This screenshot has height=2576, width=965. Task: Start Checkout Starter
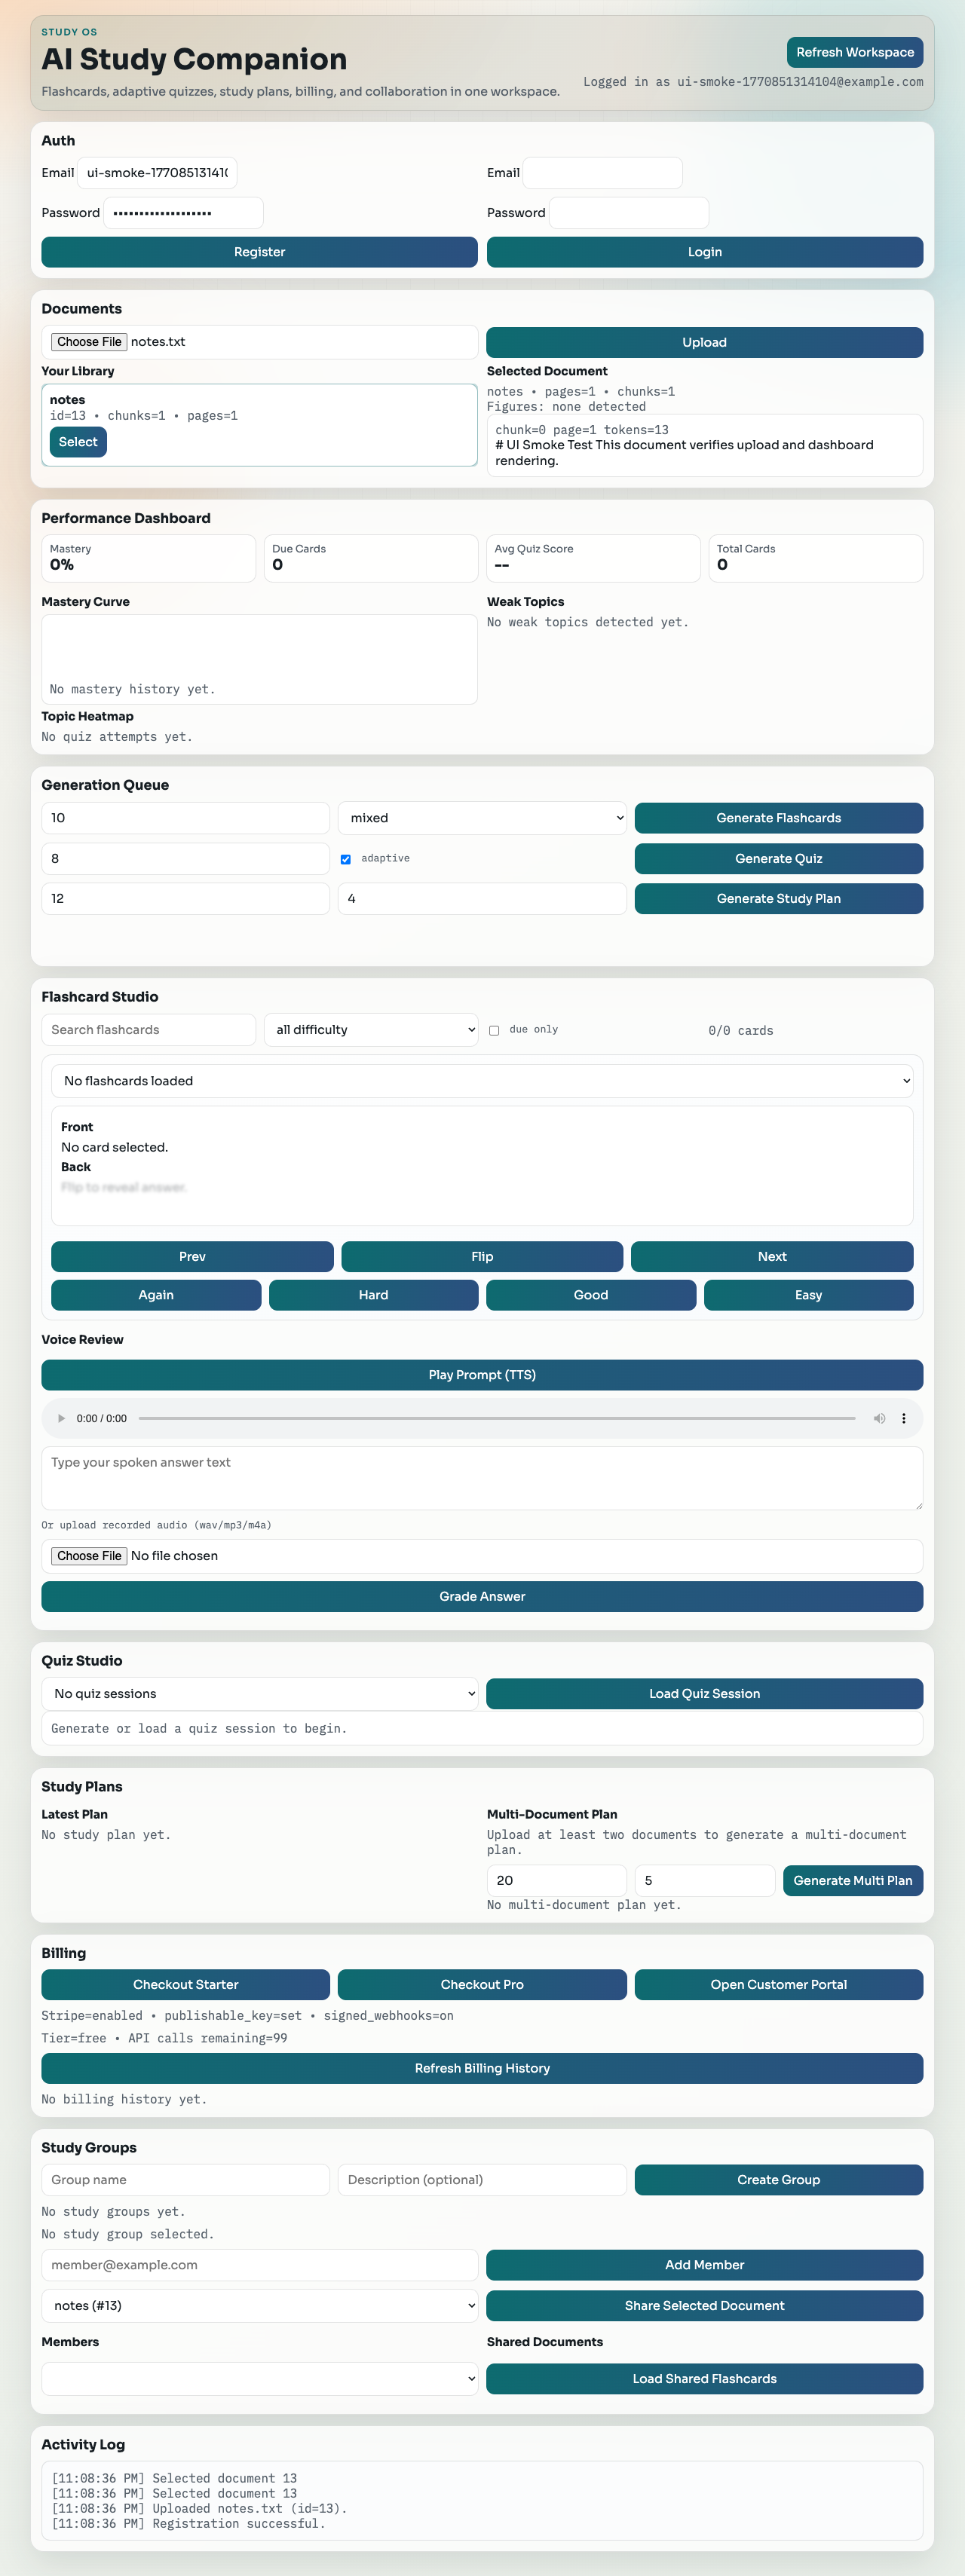pyautogui.click(x=186, y=1985)
